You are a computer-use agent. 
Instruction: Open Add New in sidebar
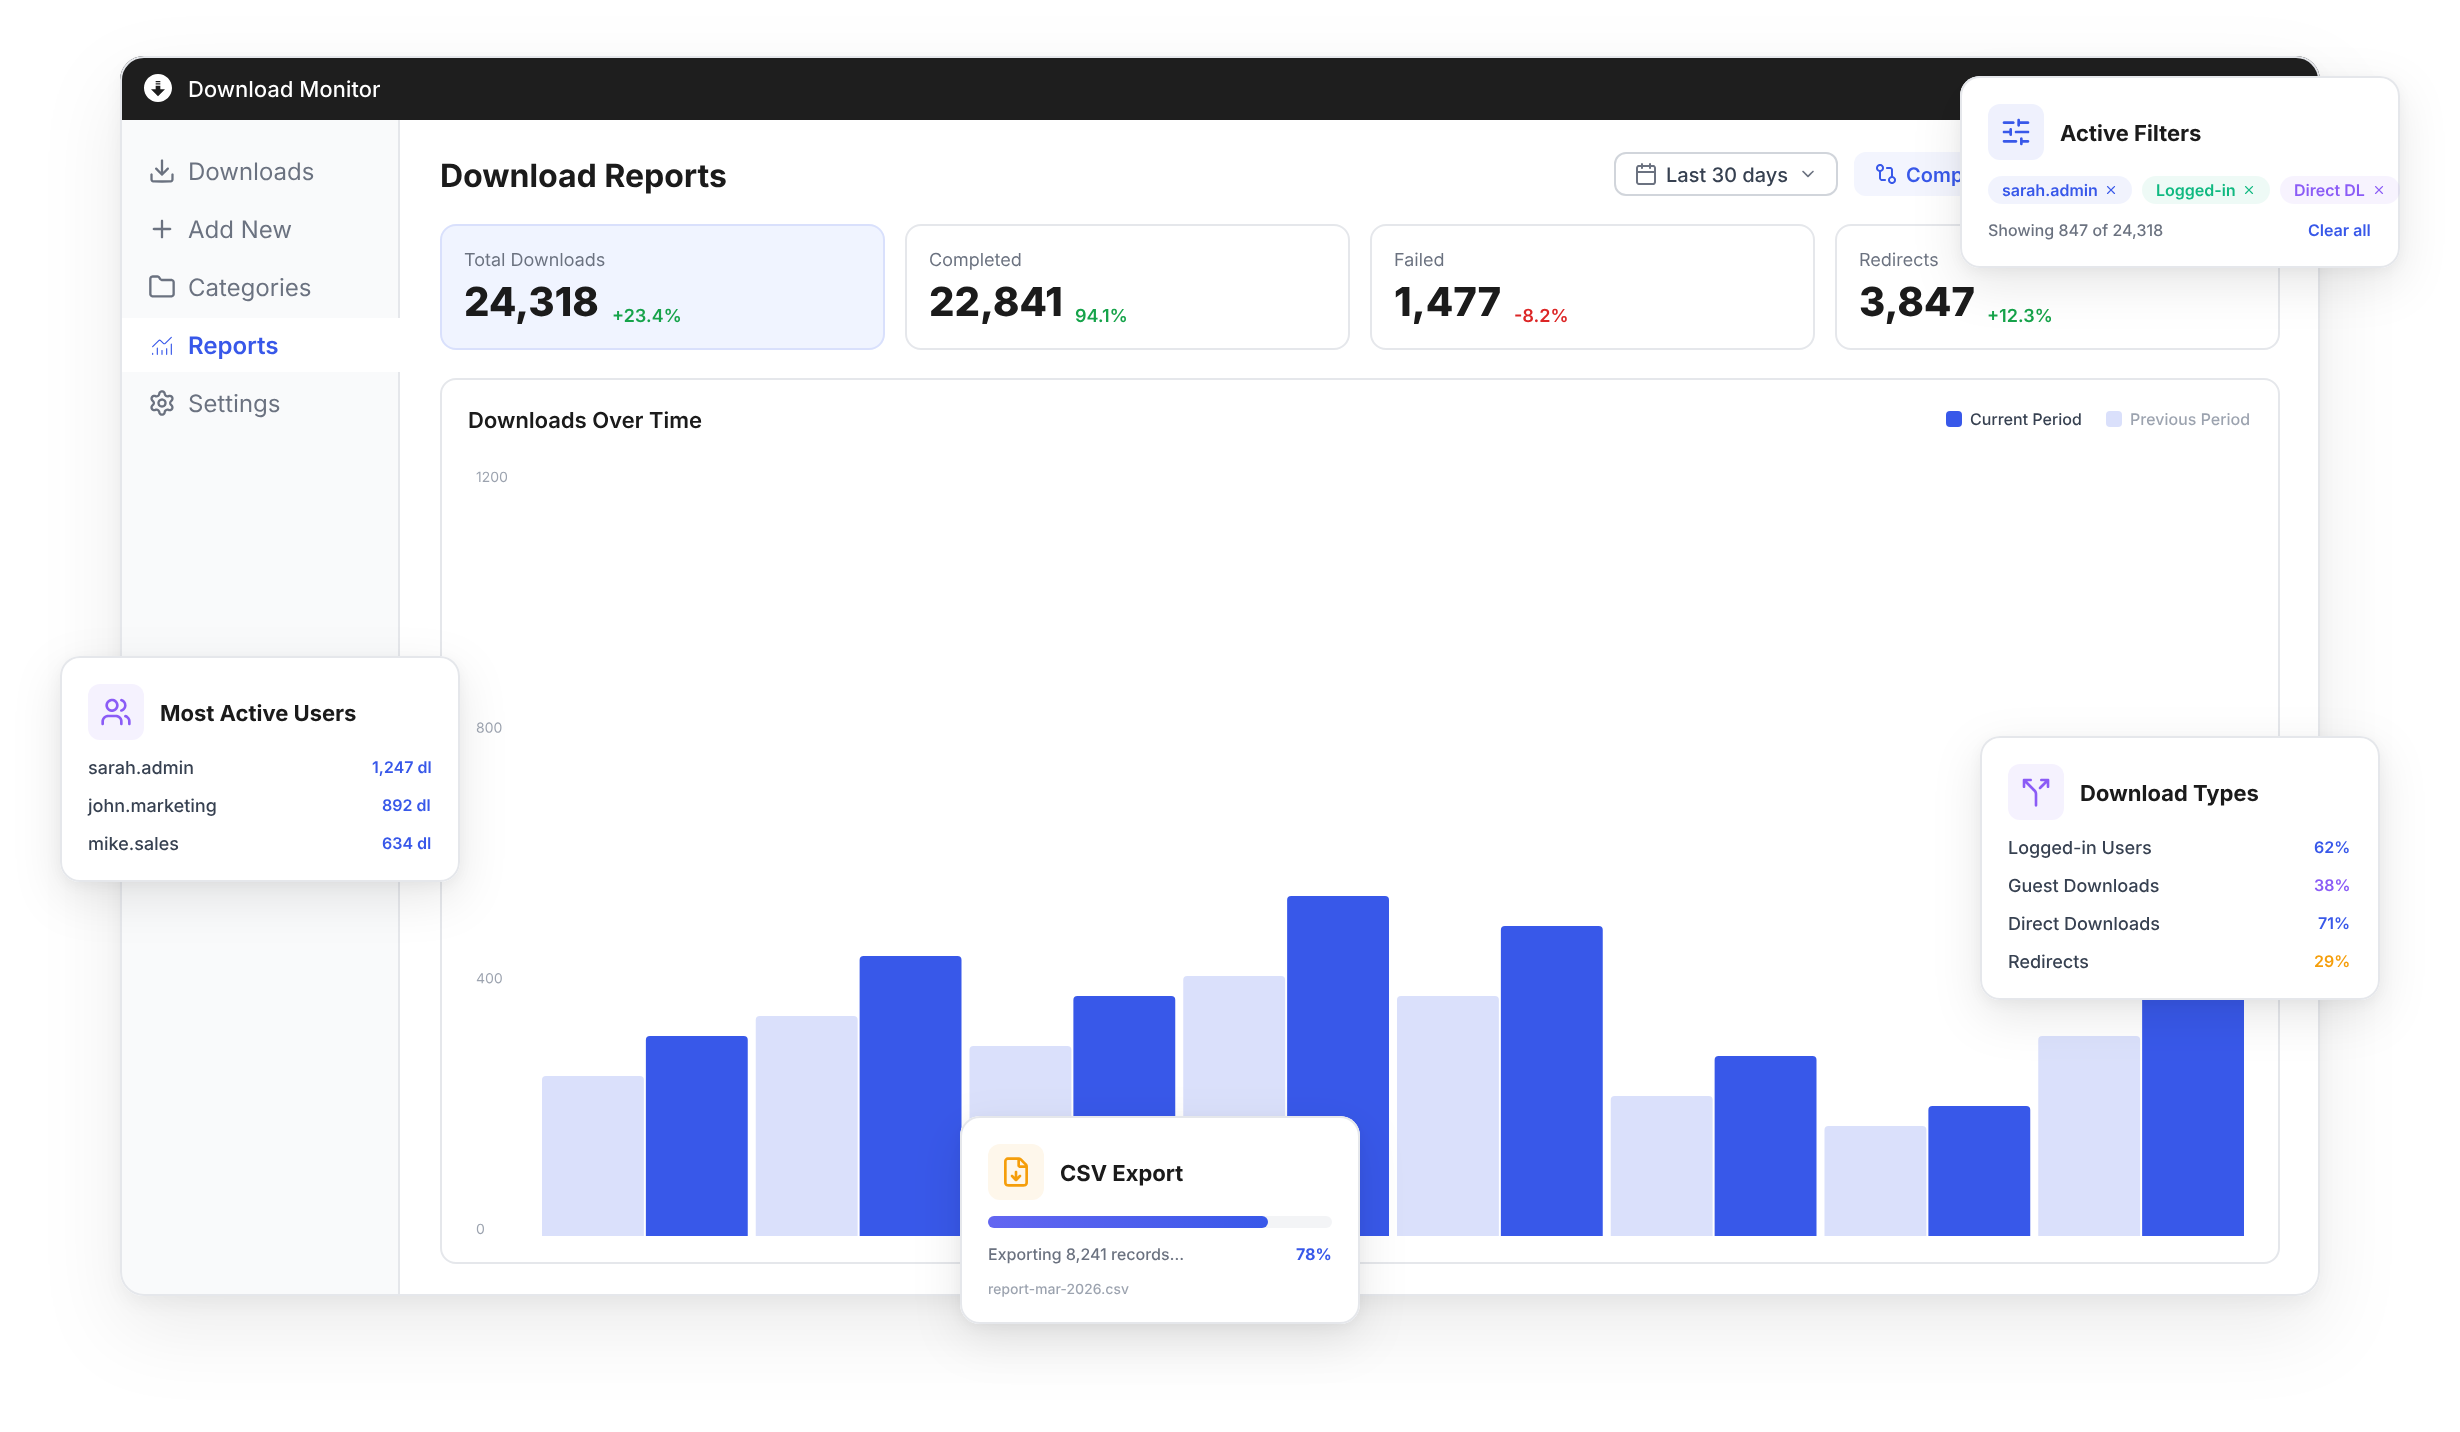coord(238,229)
